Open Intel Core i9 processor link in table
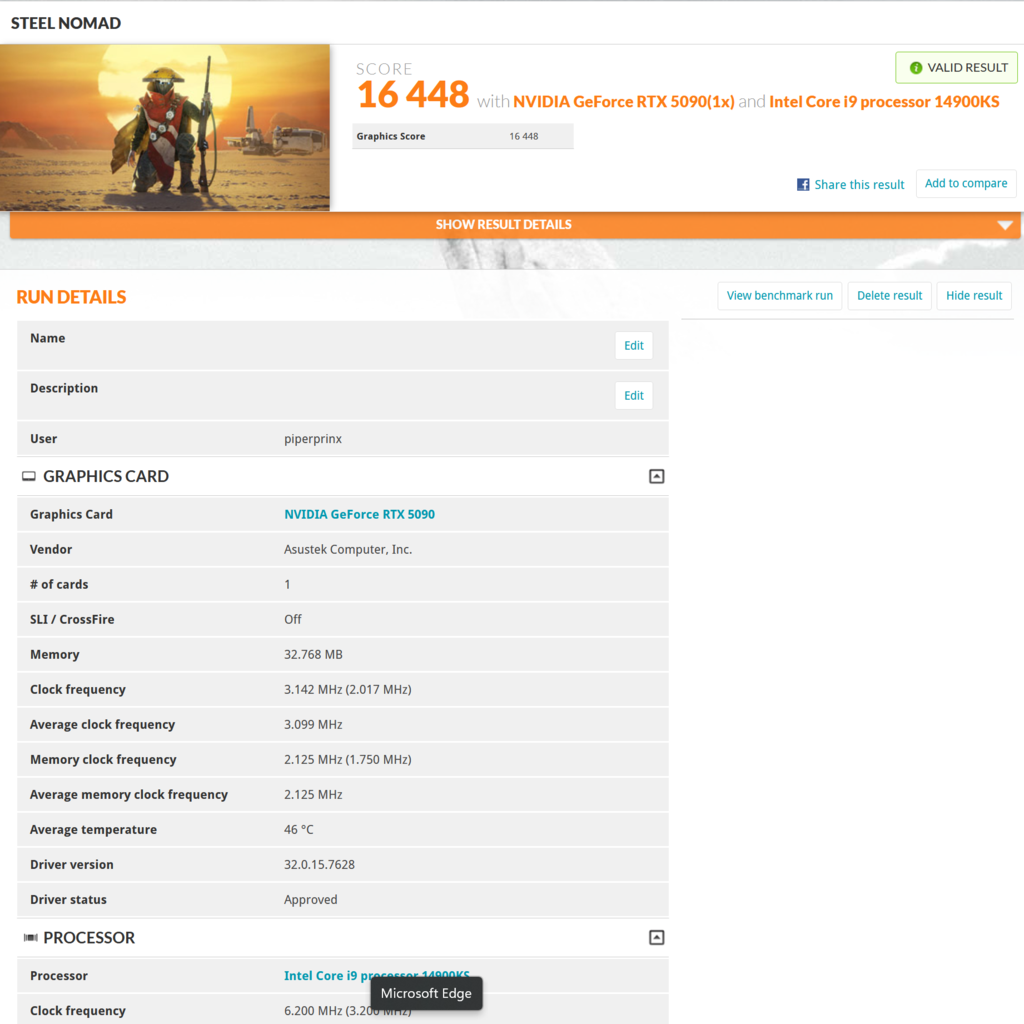 point(377,976)
